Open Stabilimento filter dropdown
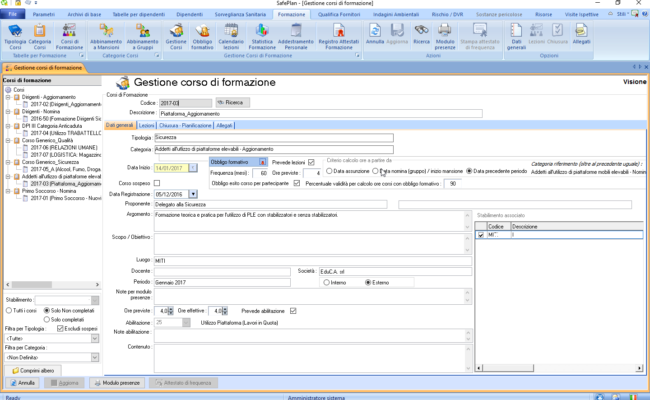The image size is (650, 400). click(95, 300)
